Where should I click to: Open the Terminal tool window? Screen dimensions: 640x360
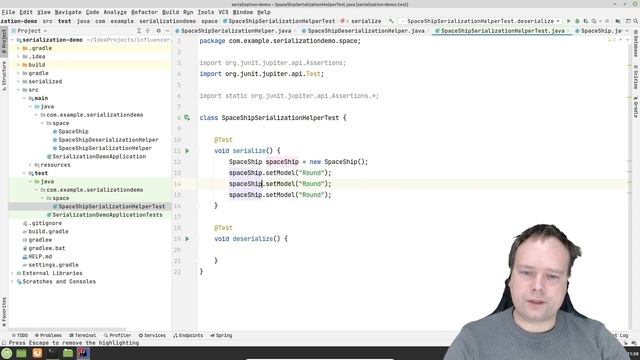click(83, 336)
